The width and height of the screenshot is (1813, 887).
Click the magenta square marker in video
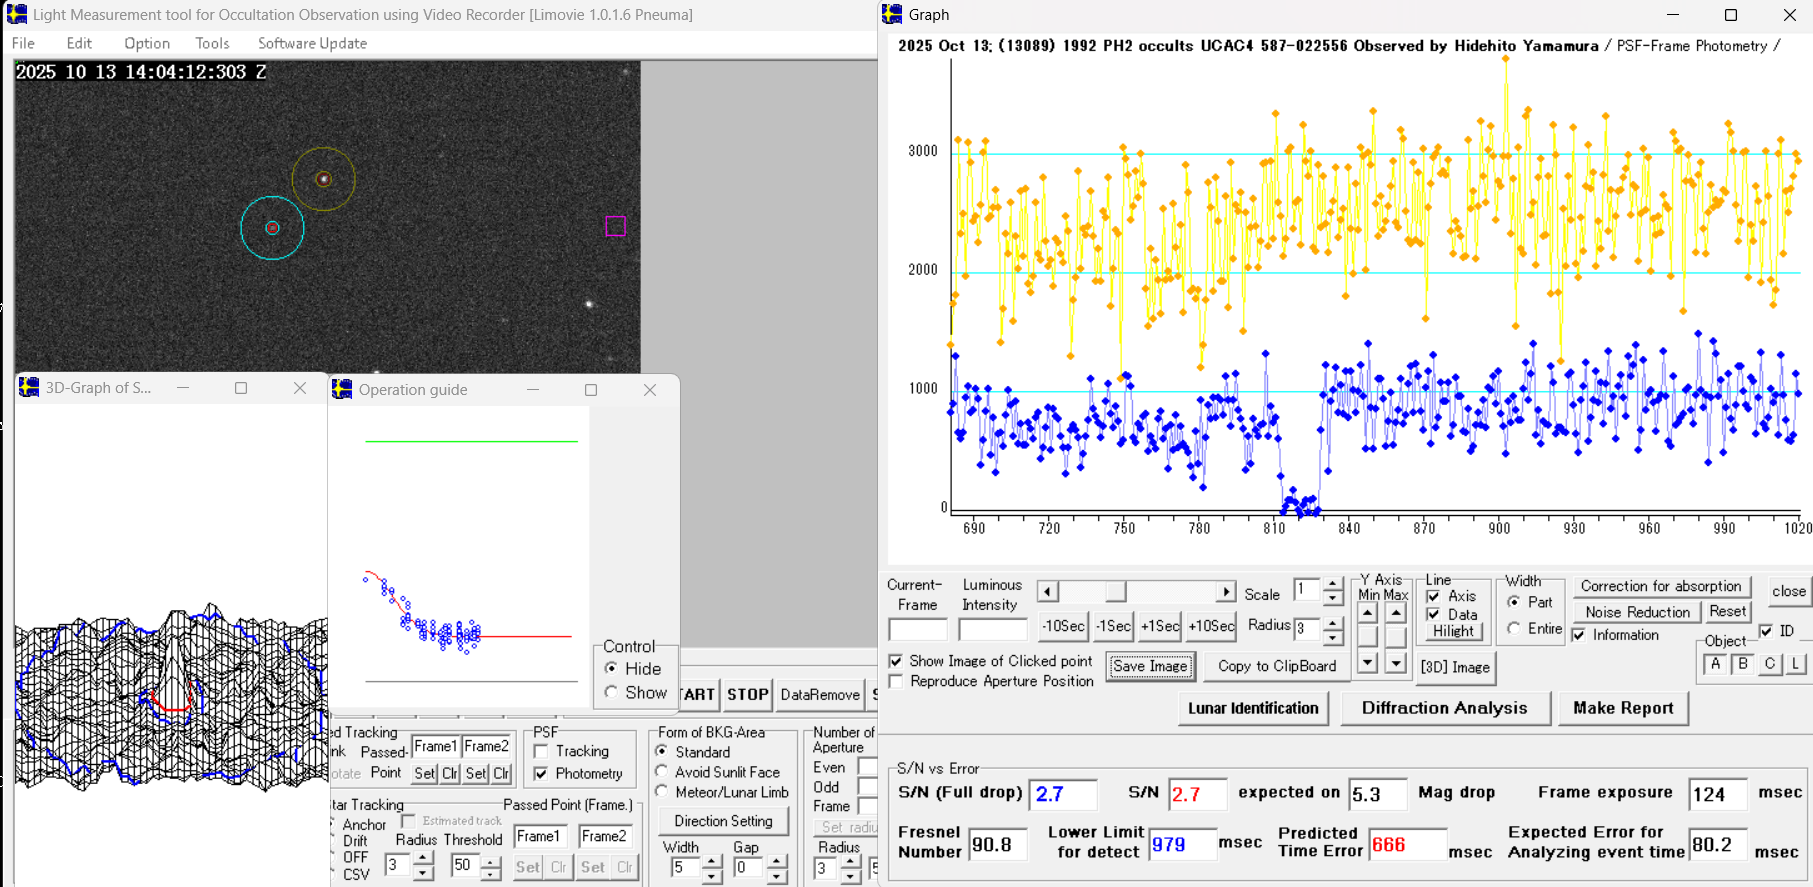coord(616,227)
